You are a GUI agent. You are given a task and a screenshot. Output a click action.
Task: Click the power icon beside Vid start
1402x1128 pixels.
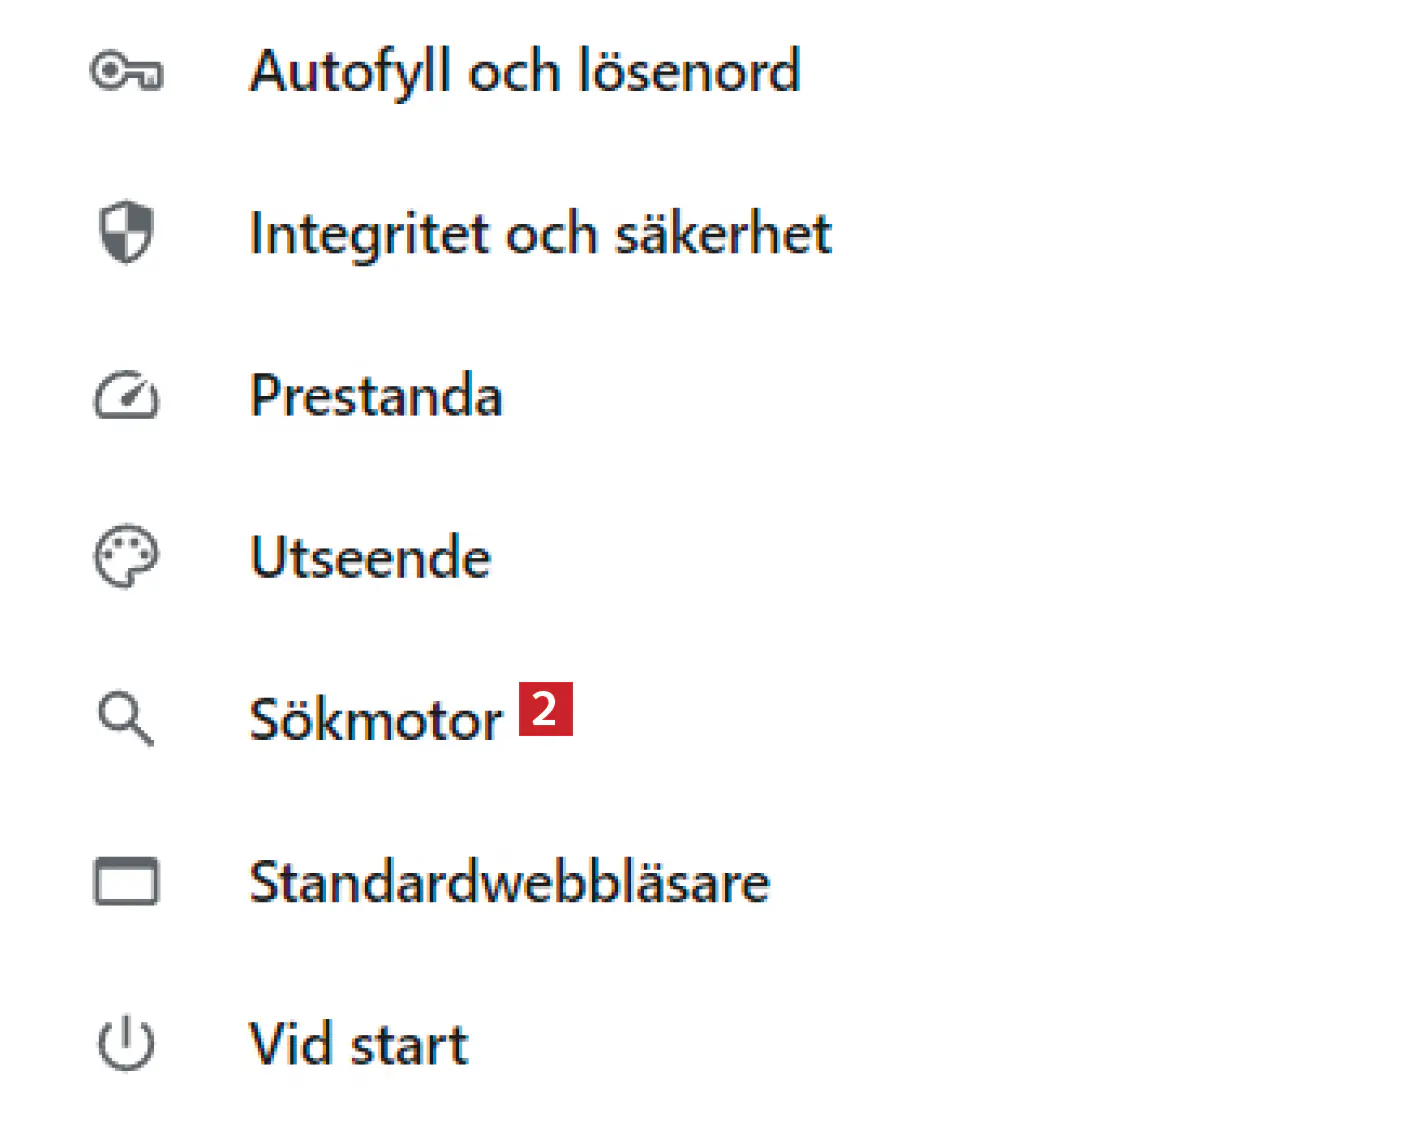[x=126, y=1044]
